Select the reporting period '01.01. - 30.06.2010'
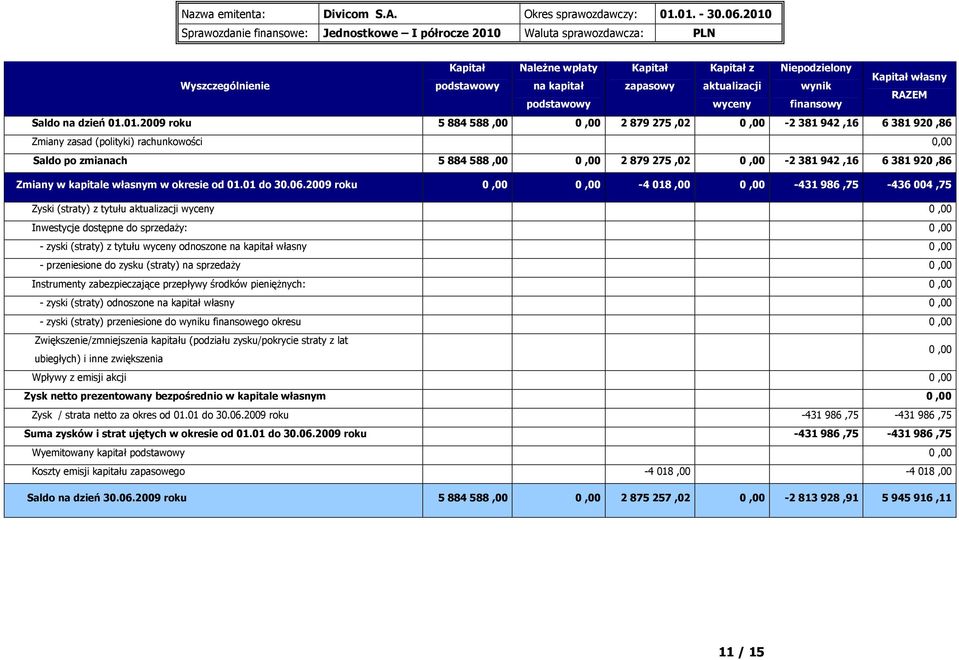 pos(716,14)
